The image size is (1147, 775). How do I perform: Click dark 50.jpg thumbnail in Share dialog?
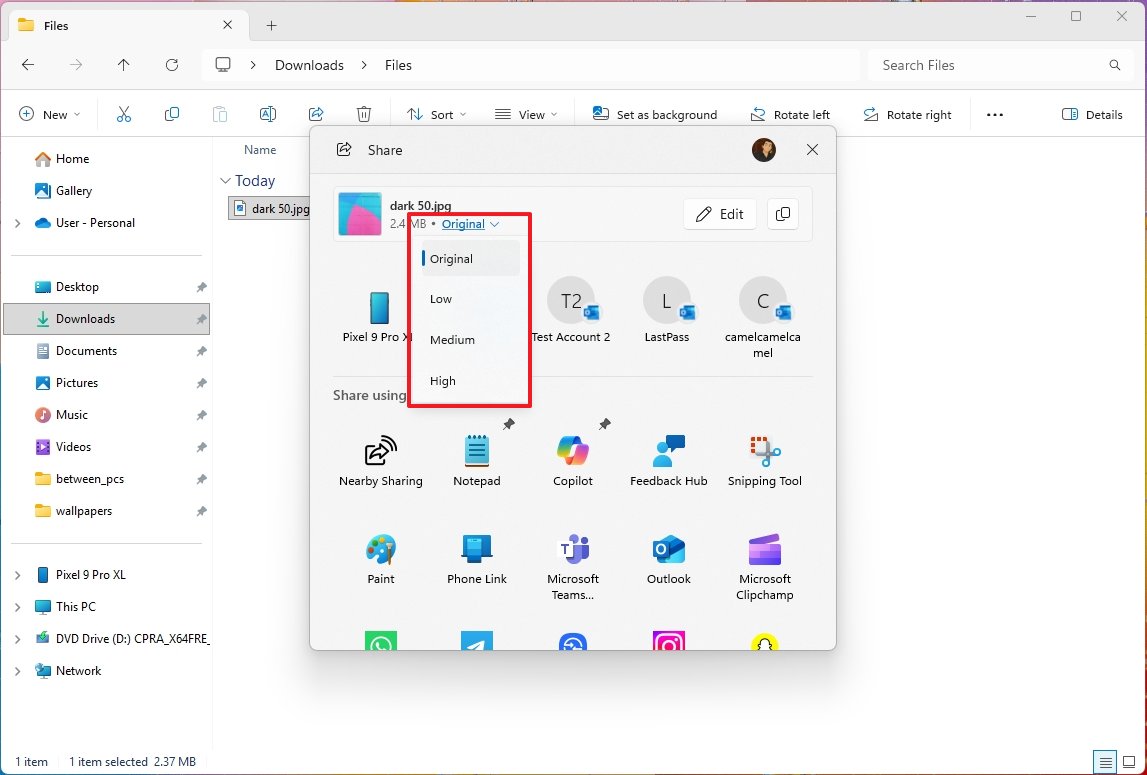click(x=360, y=214)
